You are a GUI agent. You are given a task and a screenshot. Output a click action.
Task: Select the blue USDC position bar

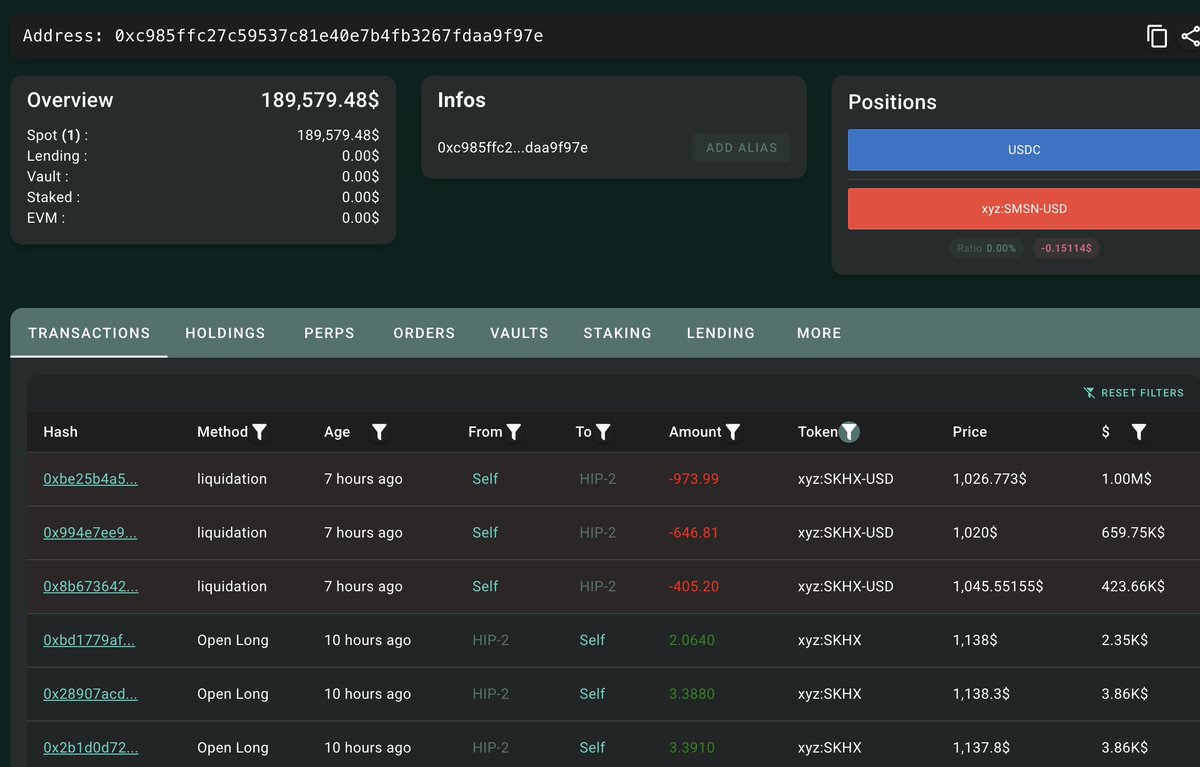click(1024, 150)
